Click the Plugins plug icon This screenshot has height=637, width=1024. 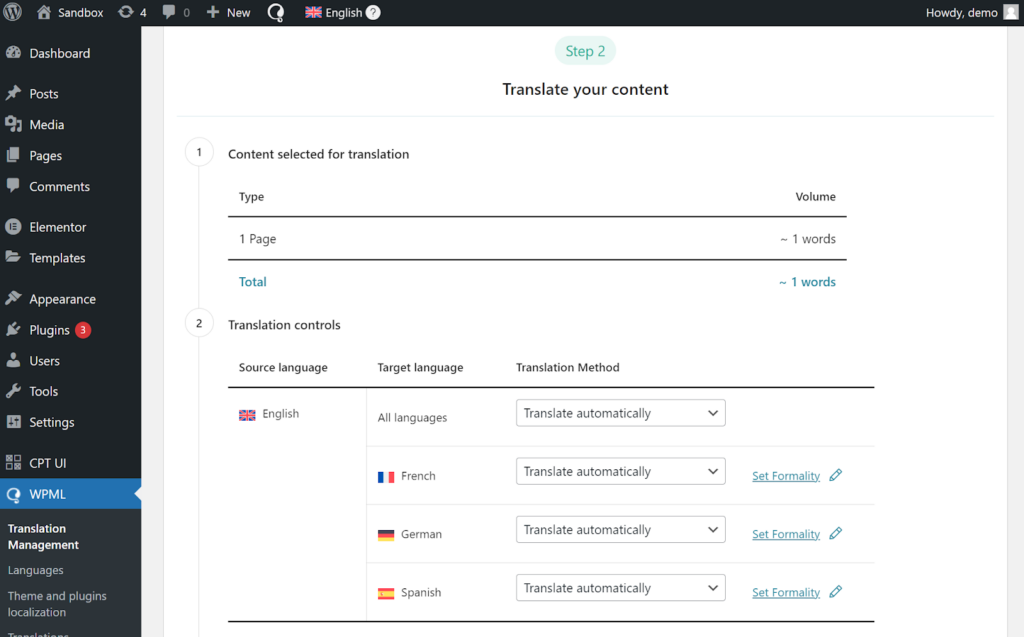(x=13, y=329)
